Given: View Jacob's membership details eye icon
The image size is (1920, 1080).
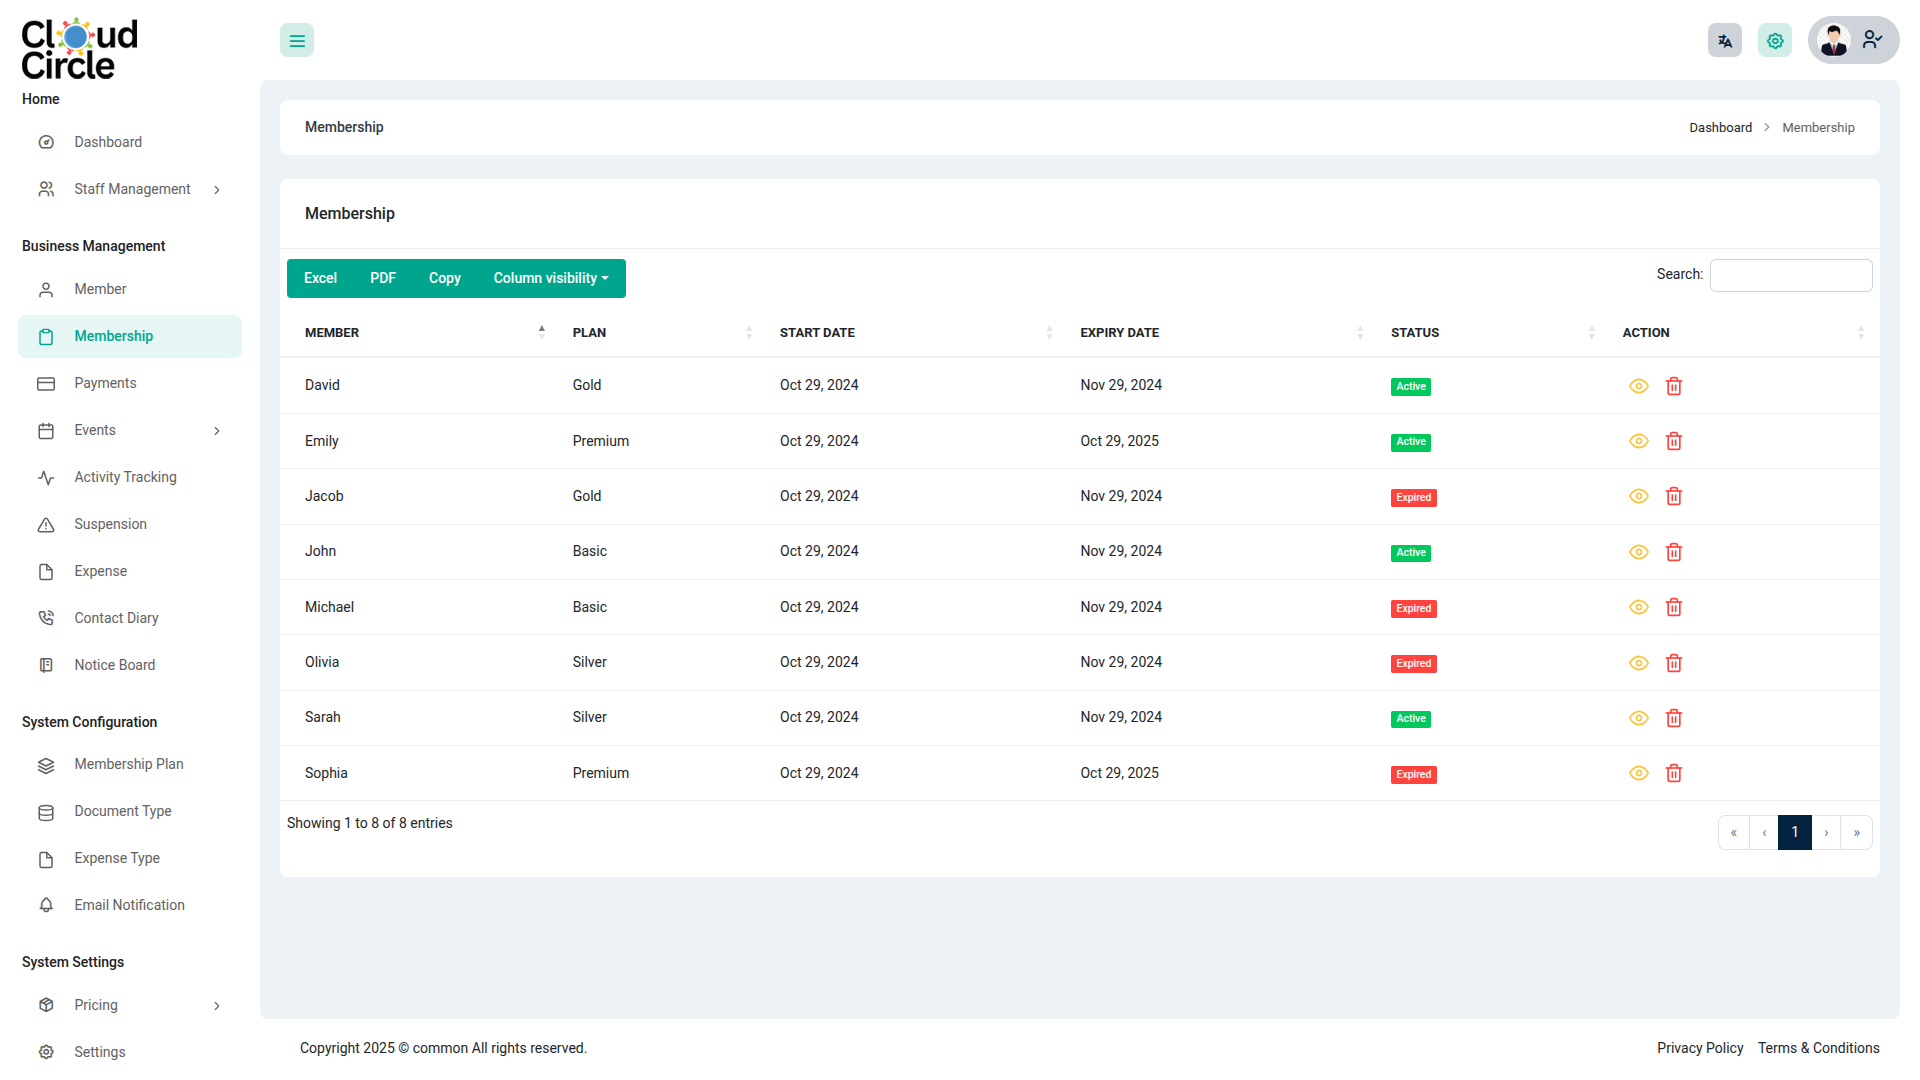Looking at the screenshot, I should [1638, 496].
